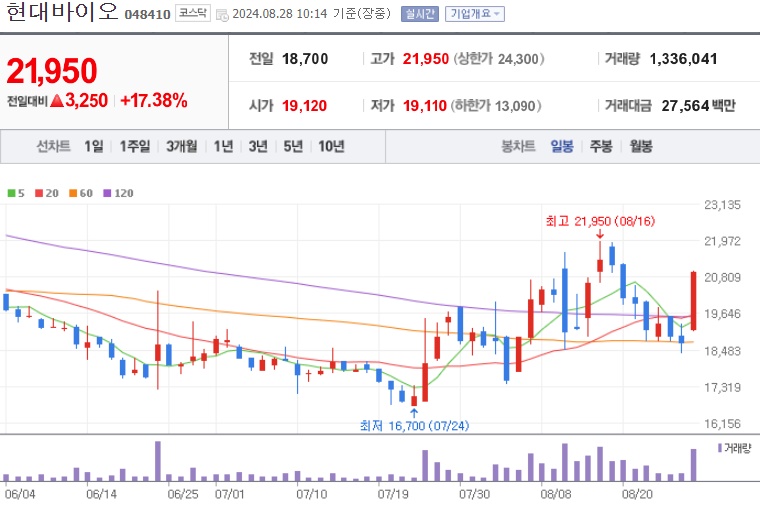Click the orange 60-day moving average legend
760x510 pixels.
(x=80, y=193)
